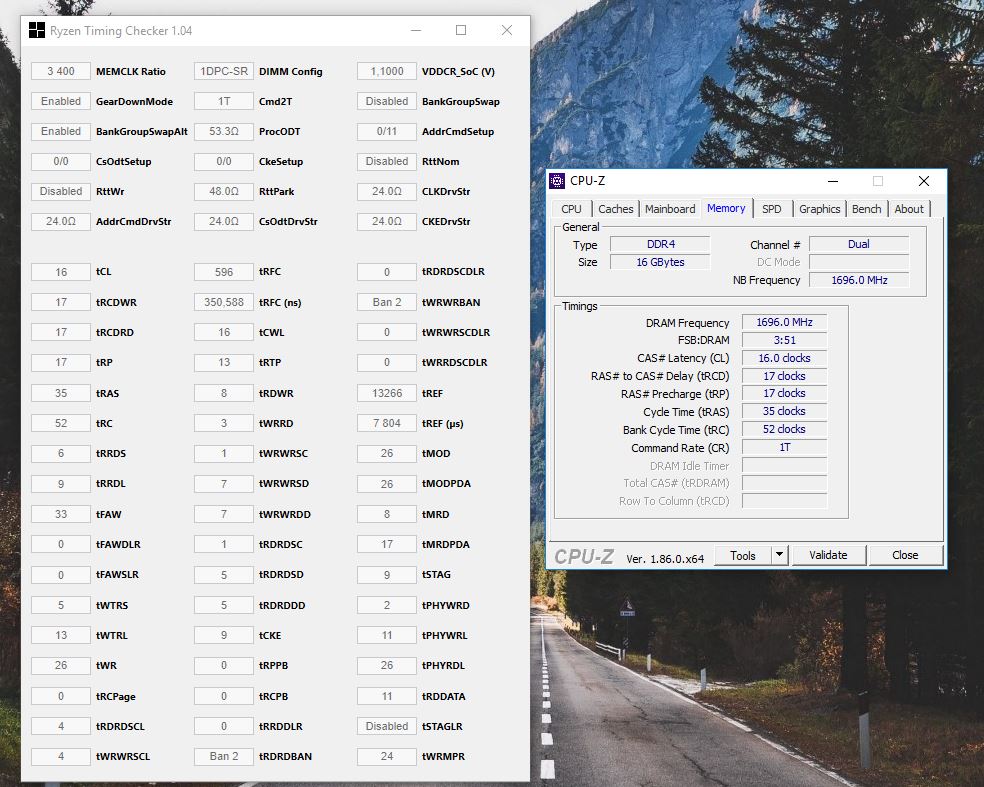
Task: Click the BankGroupSwap Disabled field
Action: pyautogui.click(x=387, y=101)
